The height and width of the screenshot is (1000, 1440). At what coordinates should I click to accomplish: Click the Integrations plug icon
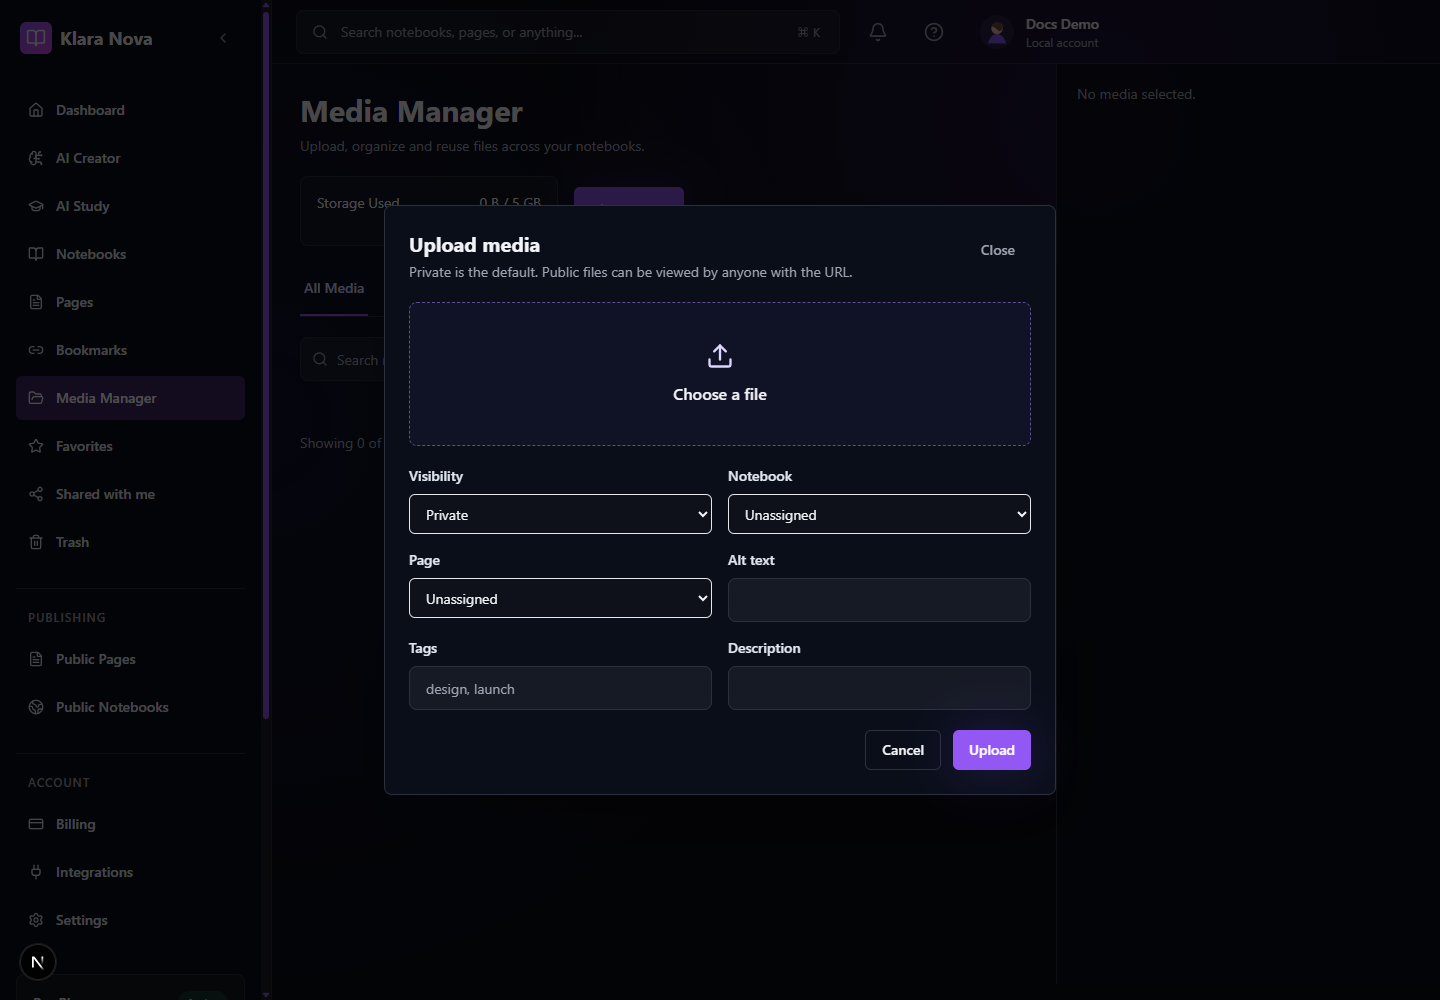tap(36, 872)
